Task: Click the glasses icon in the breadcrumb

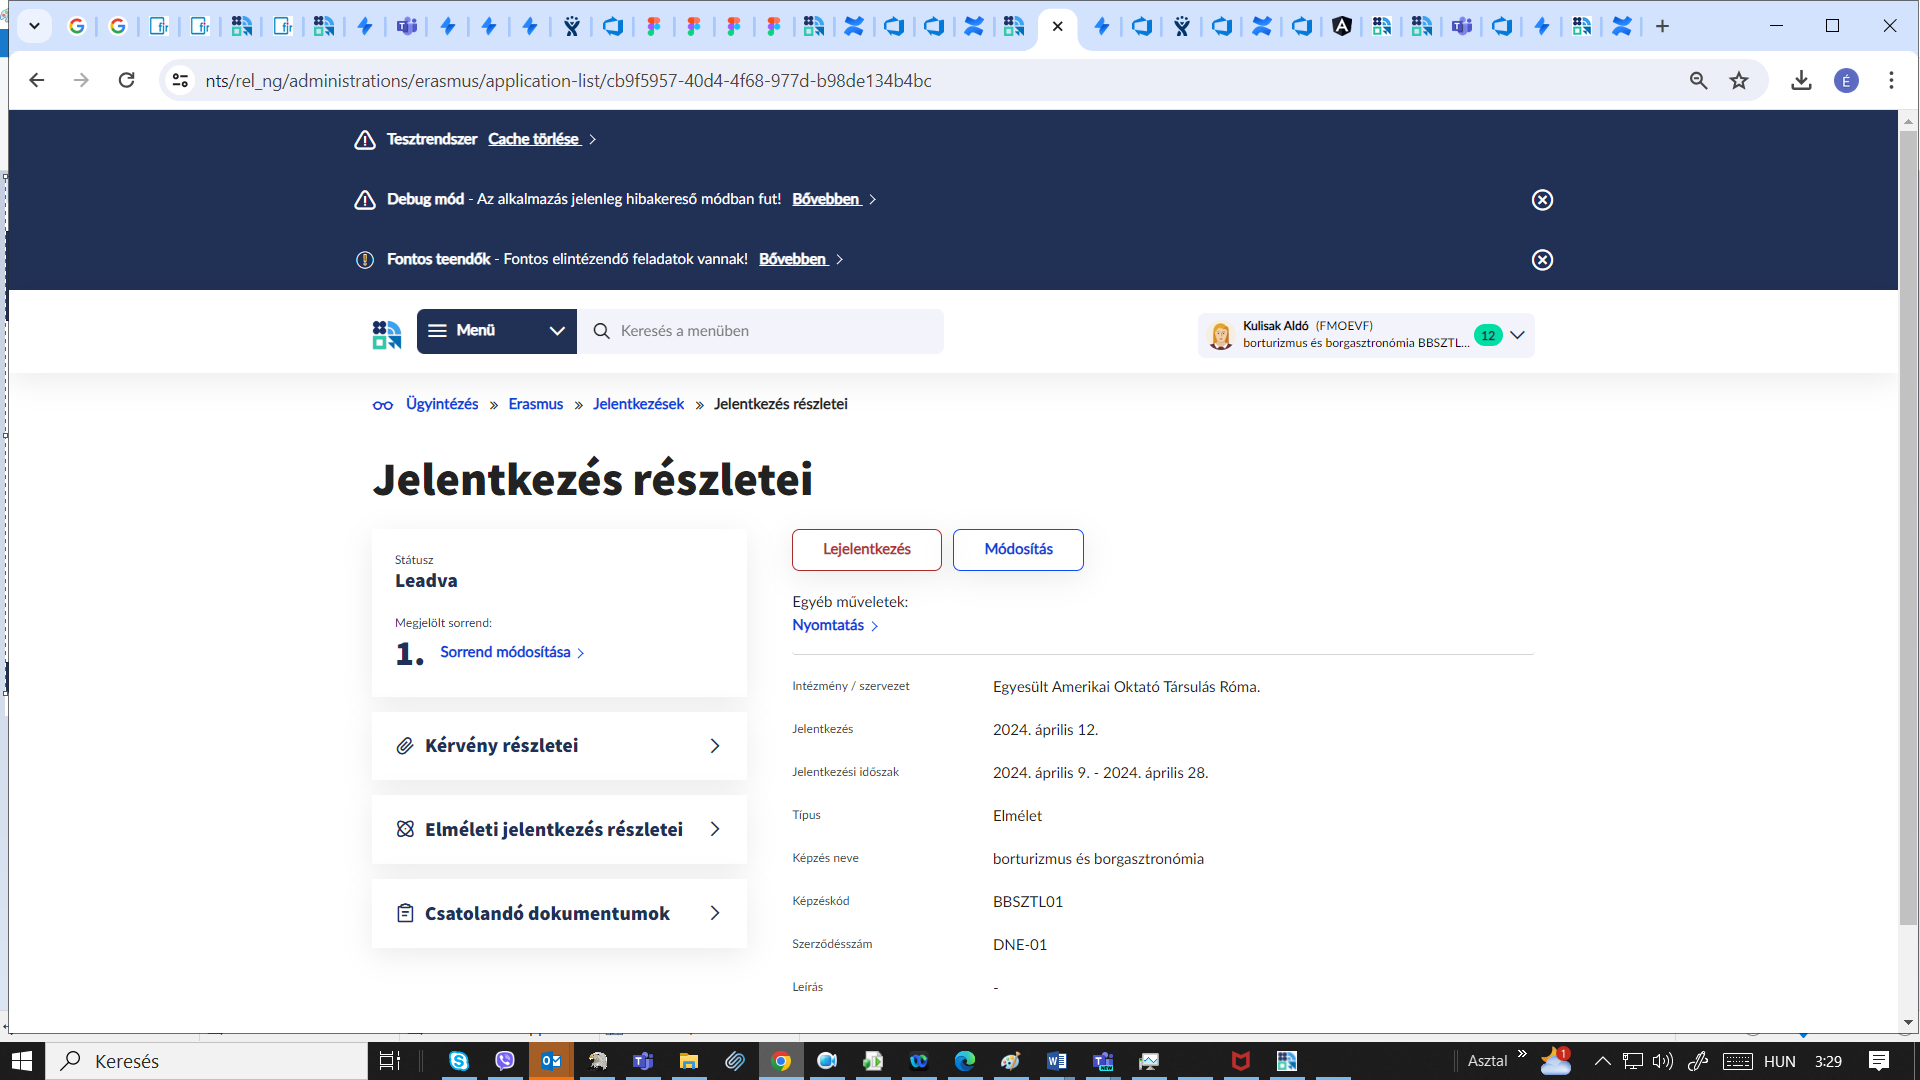Action: (382, 405)
